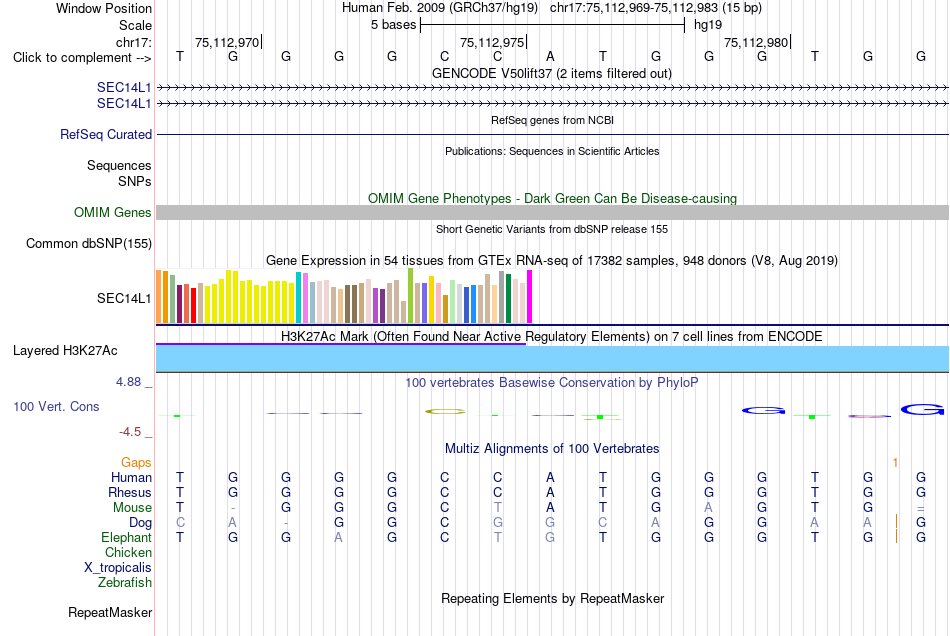Click the "5 bases" scale text
The height and width of the screenshot is (636, 950).
(x=393, y=25)
